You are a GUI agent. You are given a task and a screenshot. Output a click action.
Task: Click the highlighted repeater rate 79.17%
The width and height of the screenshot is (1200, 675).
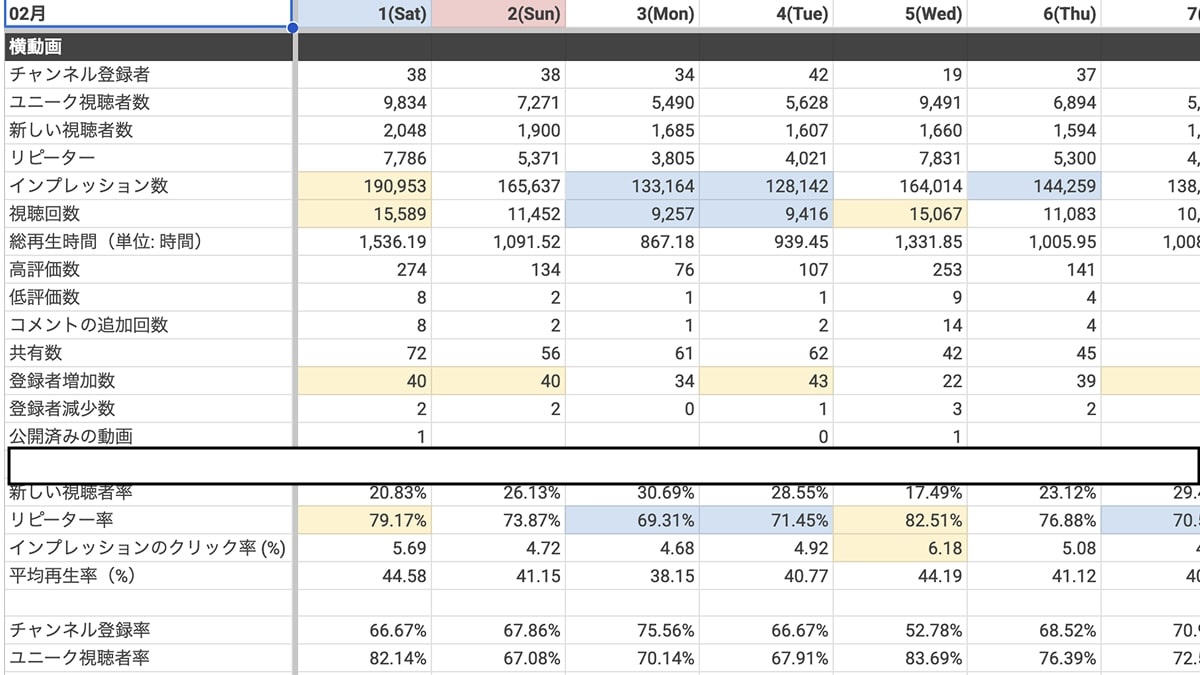(365, 520)
